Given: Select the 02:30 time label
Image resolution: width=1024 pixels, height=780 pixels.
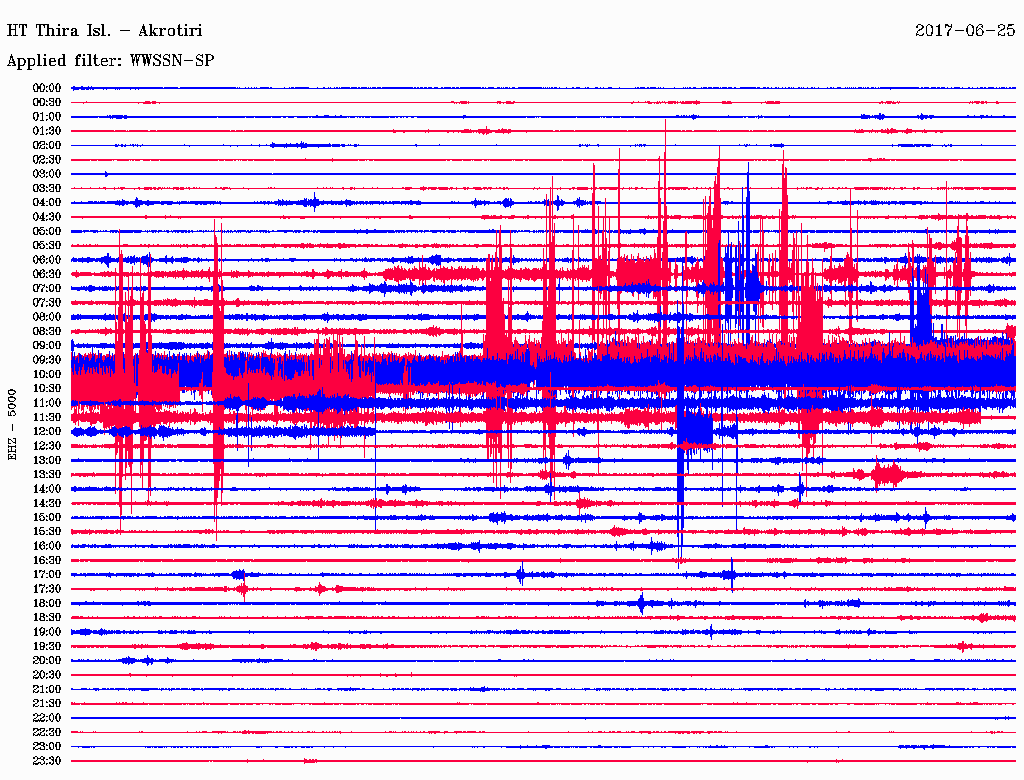Looking at the screenshot, I should pyautogui.click(x=46, y=160).
